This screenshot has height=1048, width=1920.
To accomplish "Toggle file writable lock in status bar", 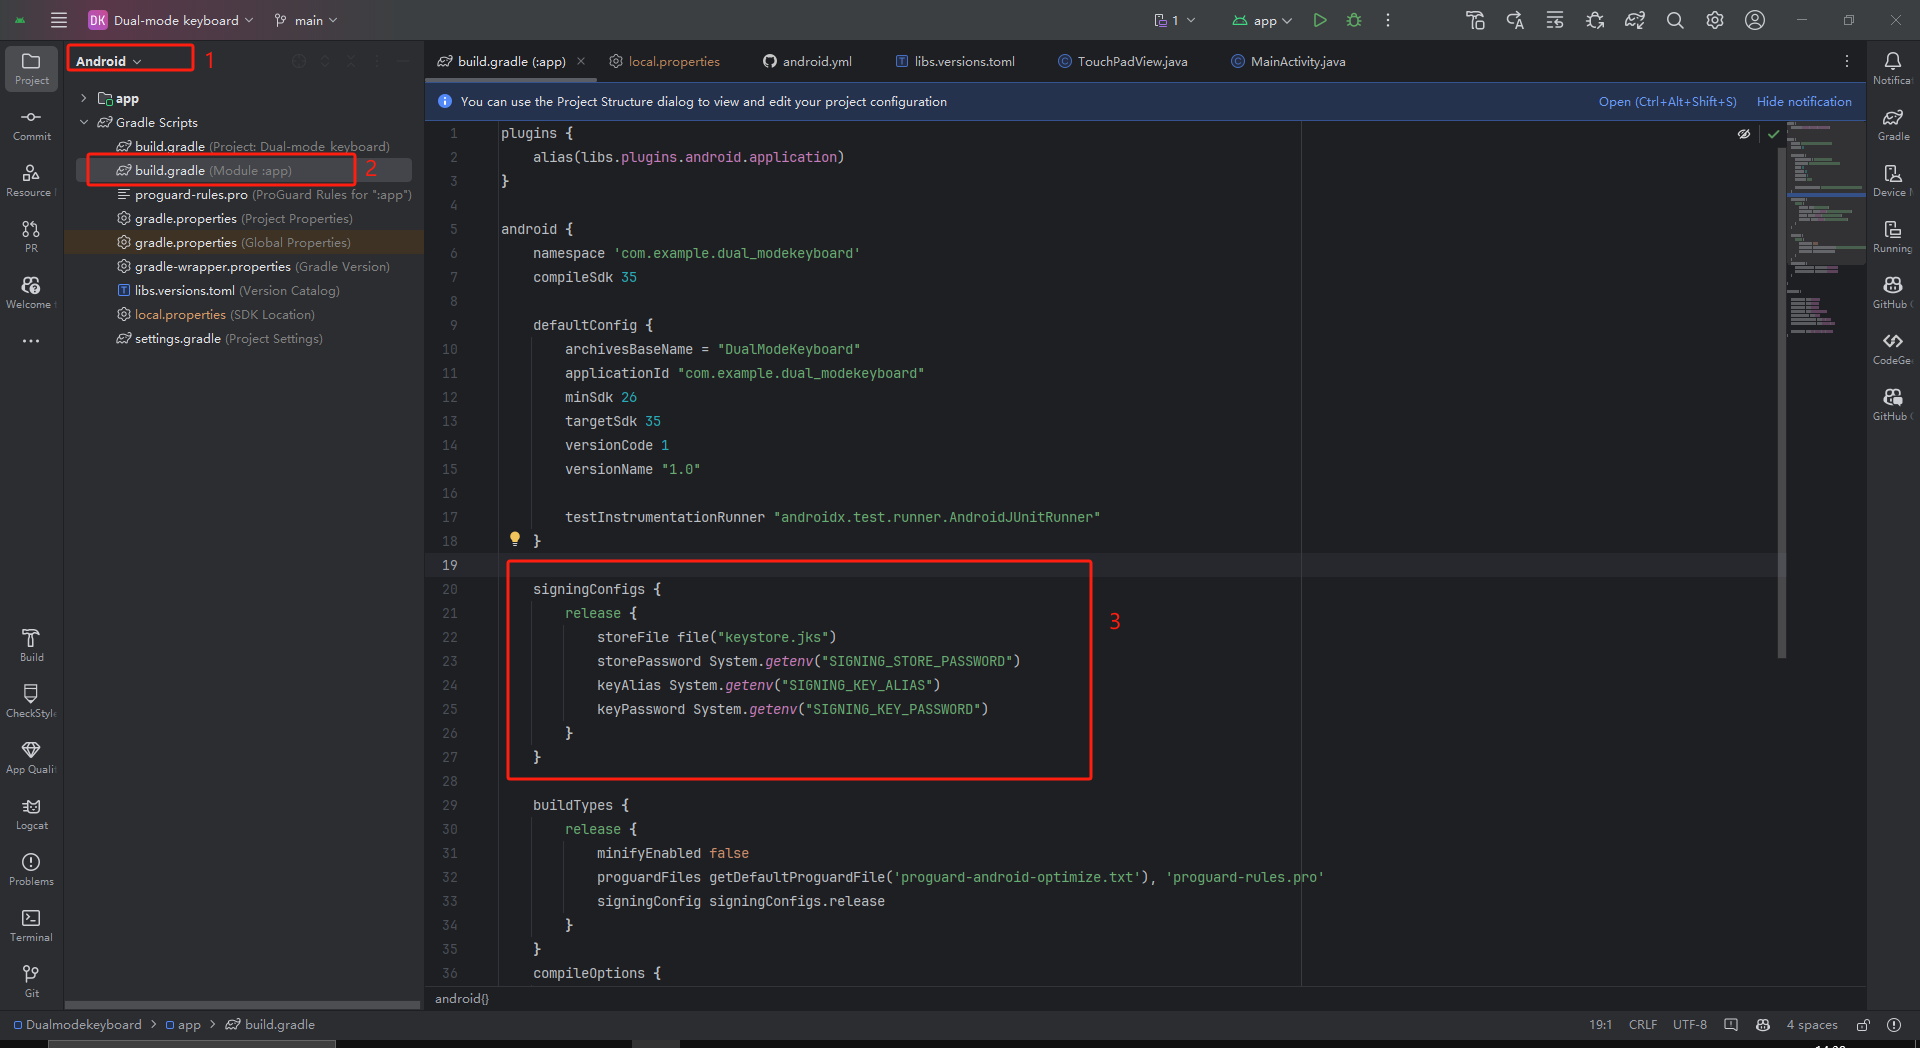I will [1862, 1024].
